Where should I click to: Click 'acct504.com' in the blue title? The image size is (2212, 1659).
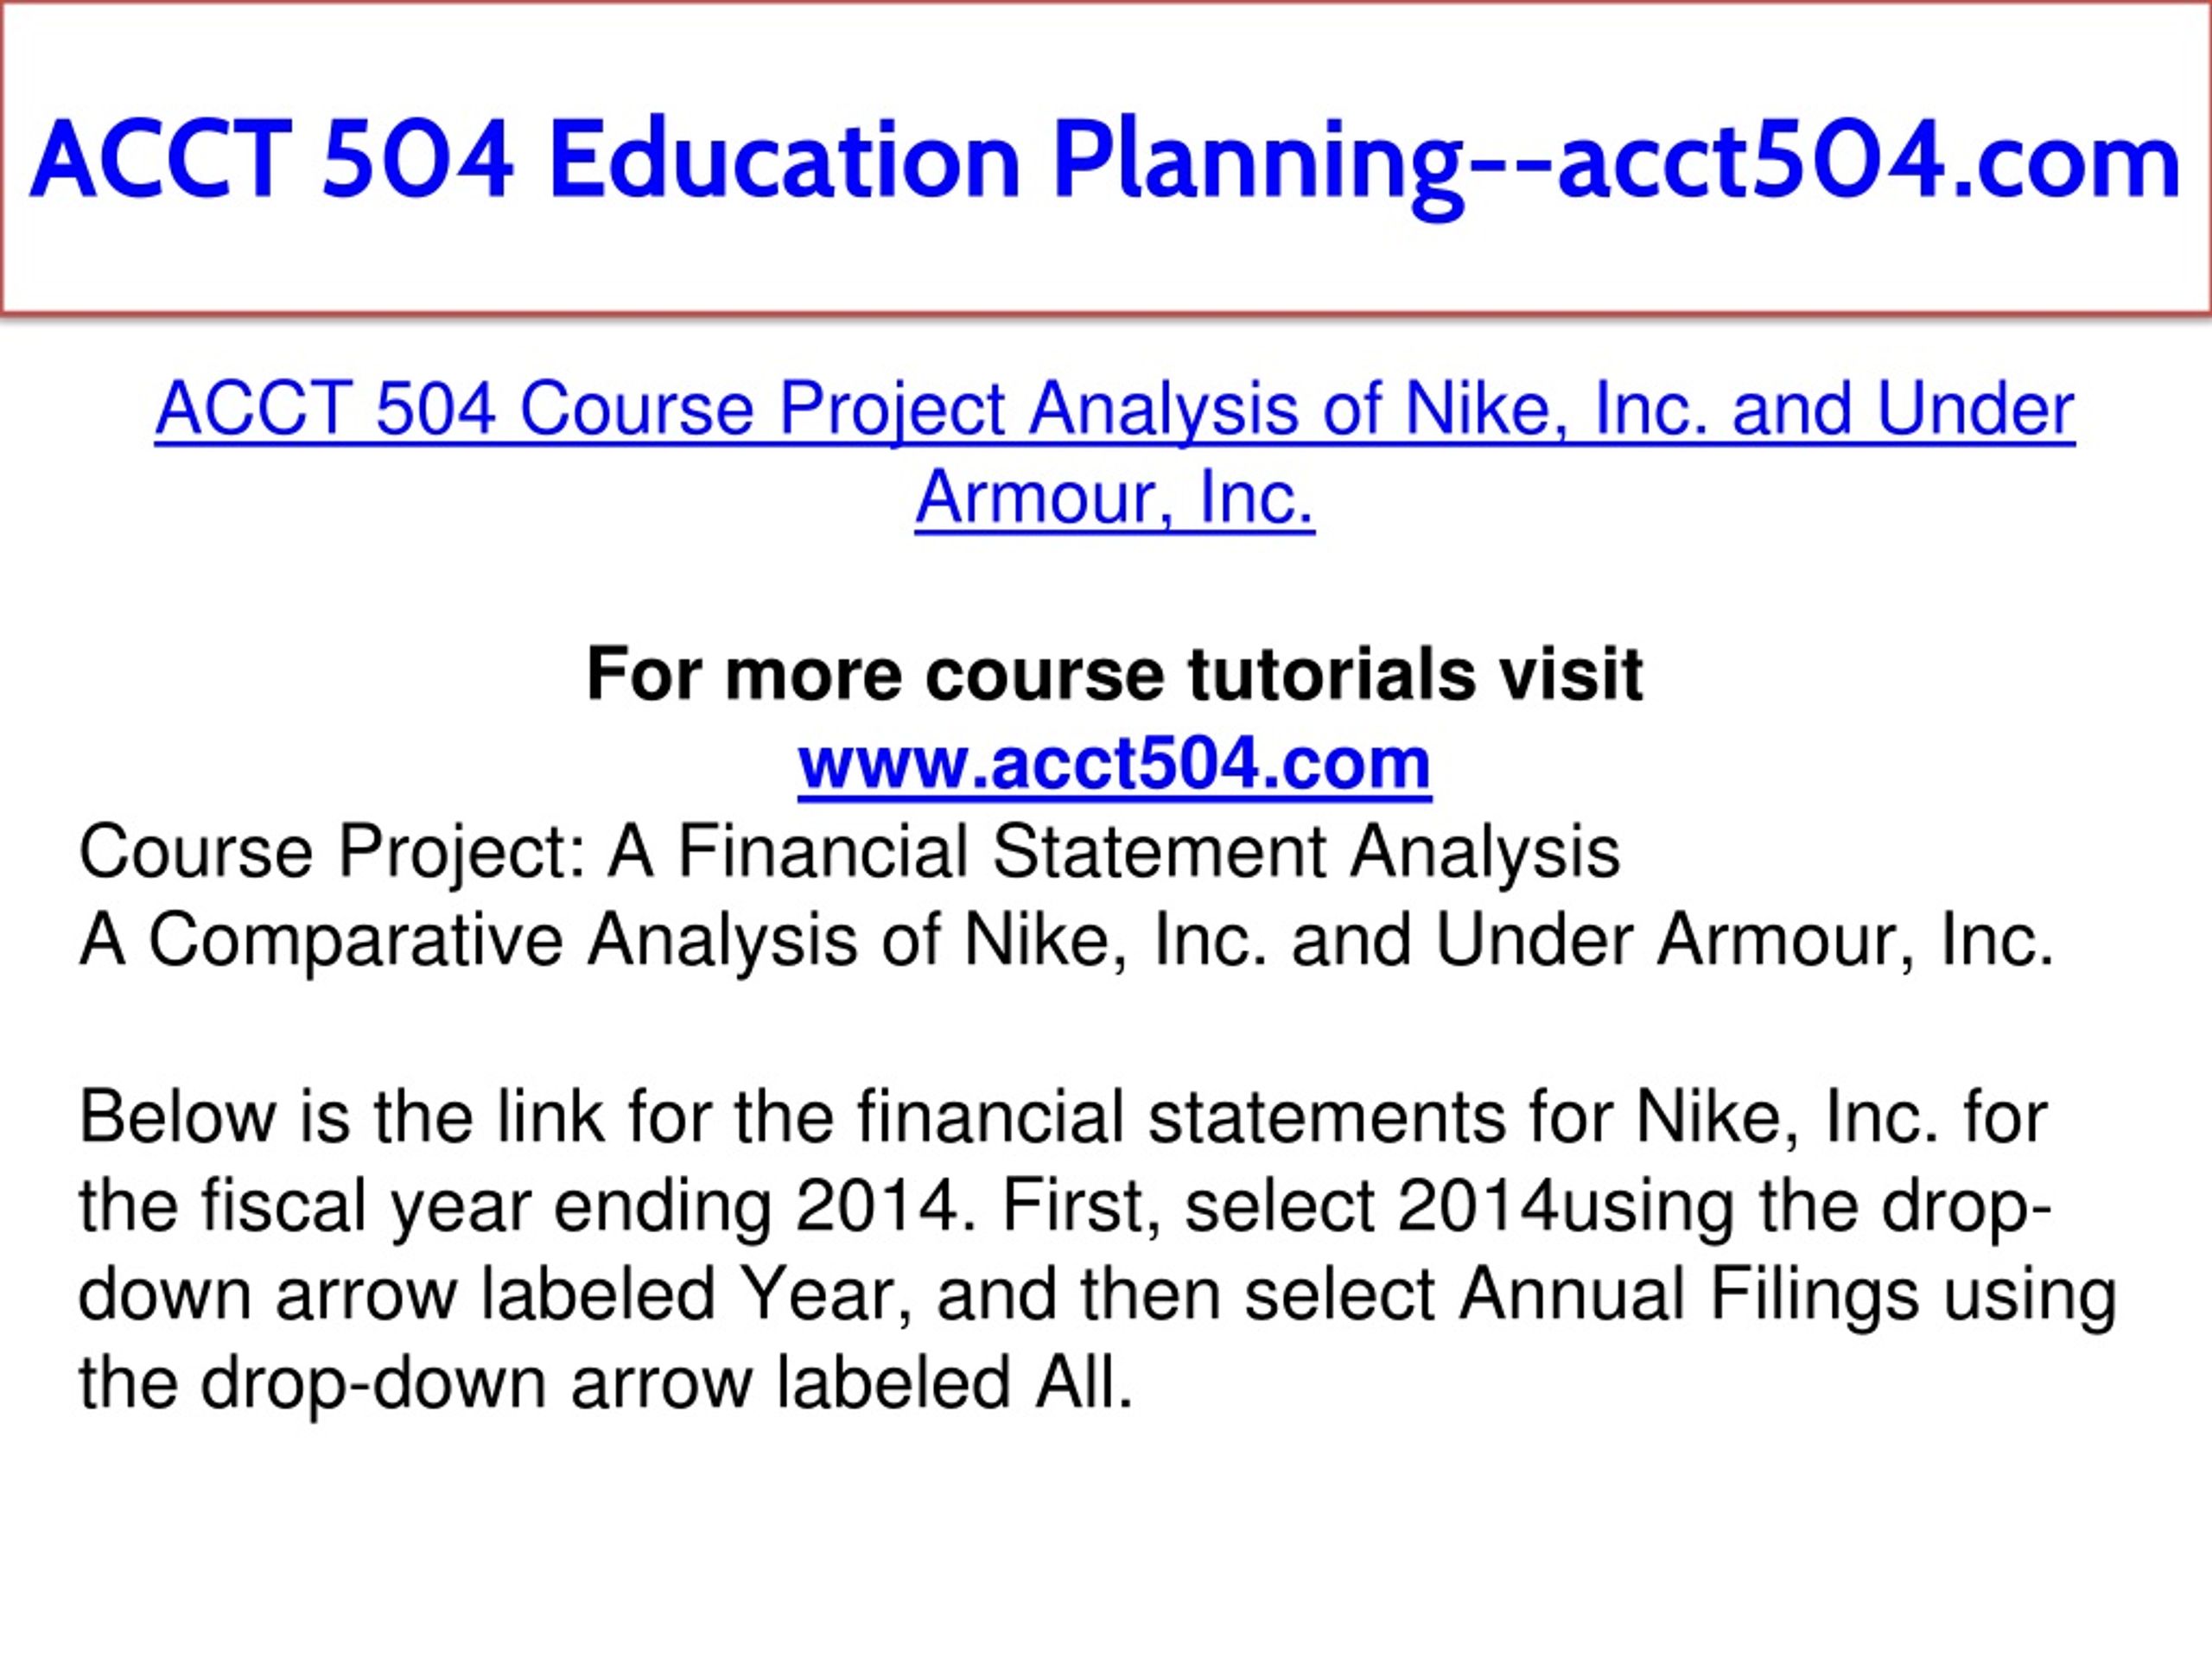coord(1868,160)
